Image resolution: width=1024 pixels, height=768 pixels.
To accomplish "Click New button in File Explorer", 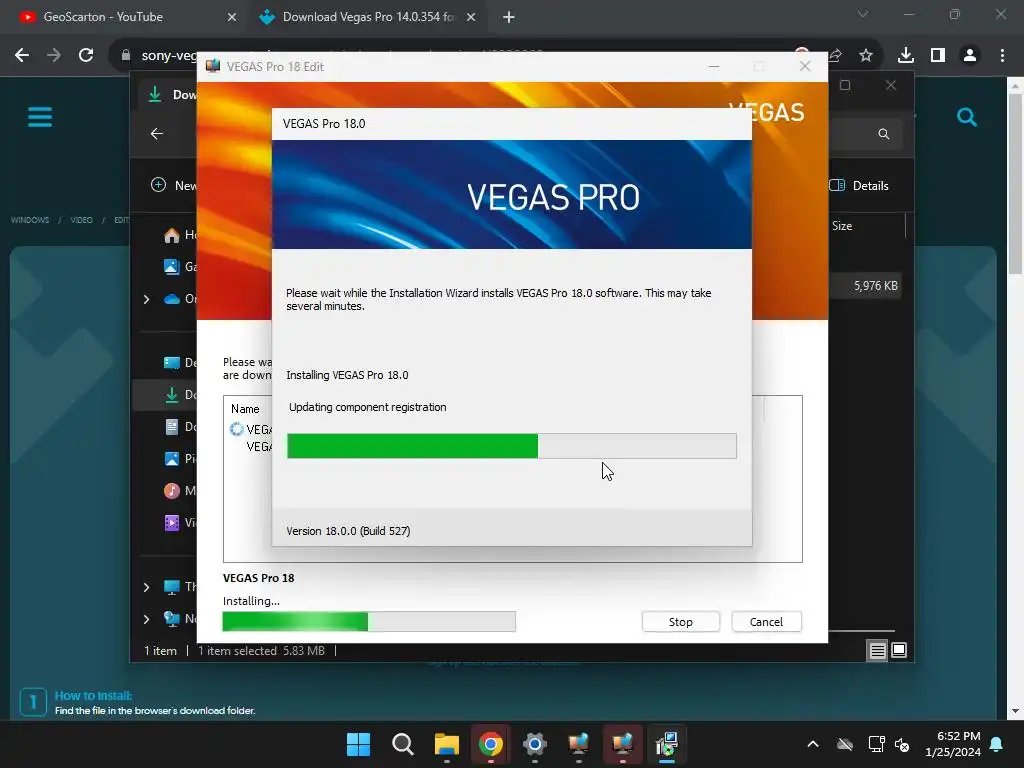I will (x=173, y=185).
